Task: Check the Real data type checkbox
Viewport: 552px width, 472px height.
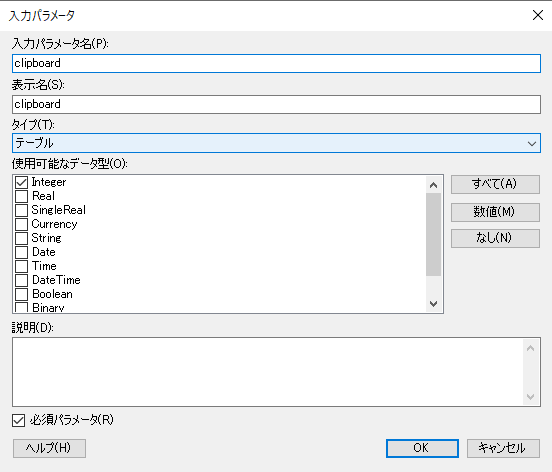Action: [21, 196]
